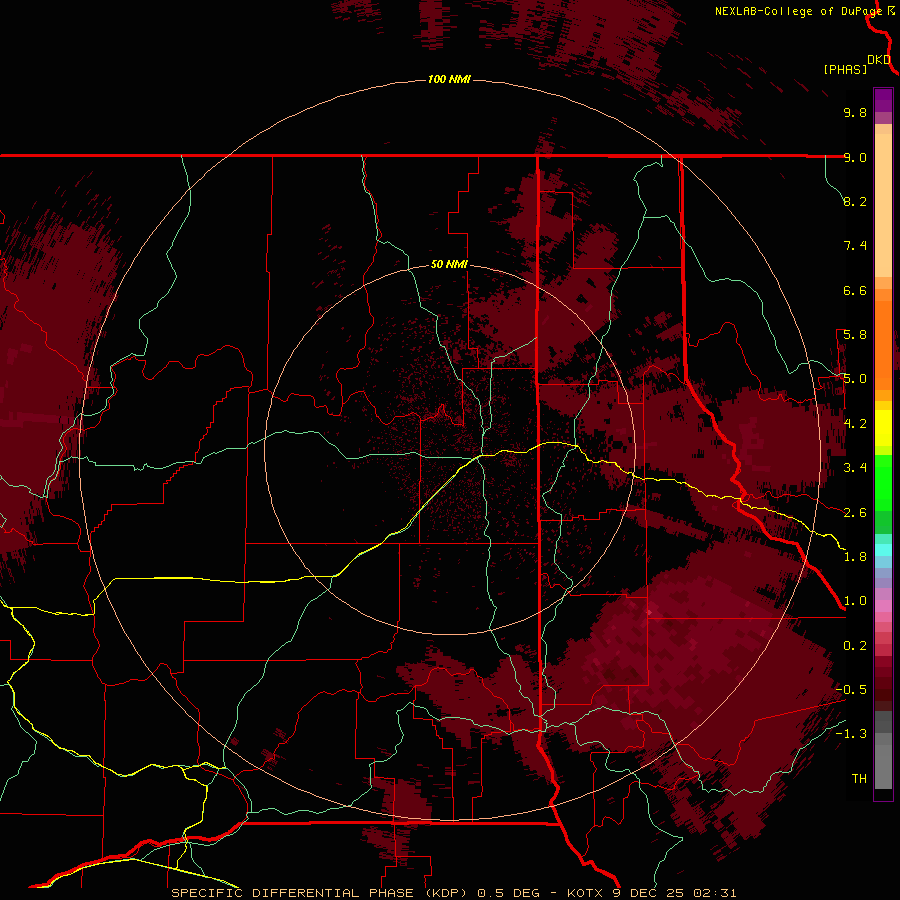The width and height of the screenshot is (900, 900).
Task: Pick the pink color bar segment
Action: point(883,606)
